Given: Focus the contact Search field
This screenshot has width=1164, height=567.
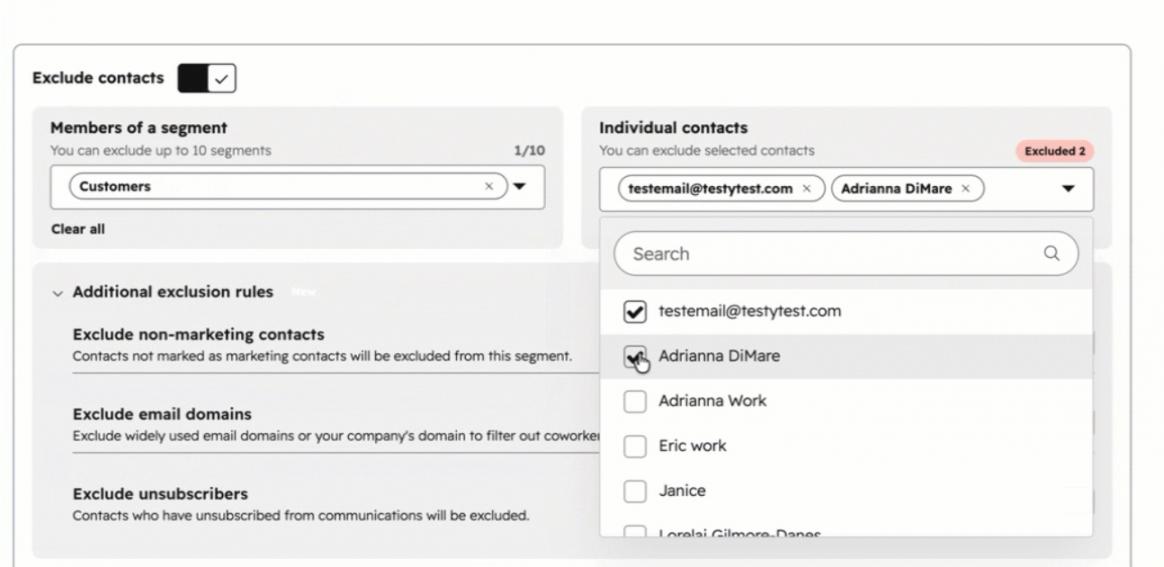Looking at the screenshot, I should point(846,254).
